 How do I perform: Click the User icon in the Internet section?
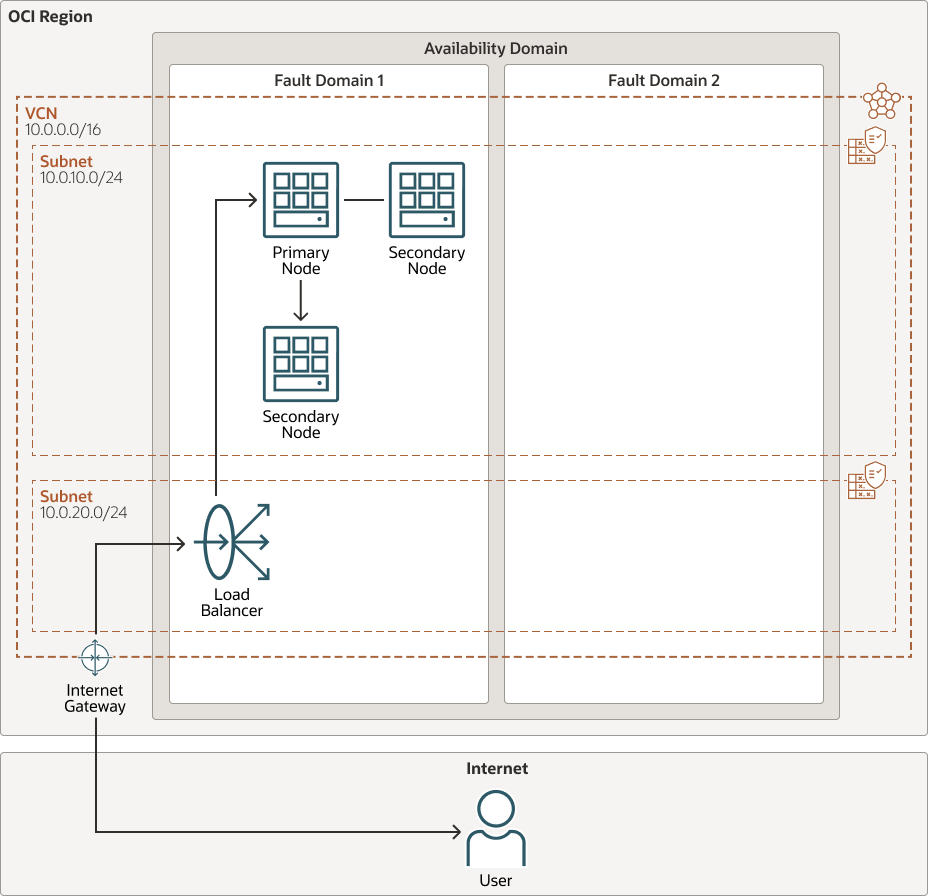click(x=496, y=826)
